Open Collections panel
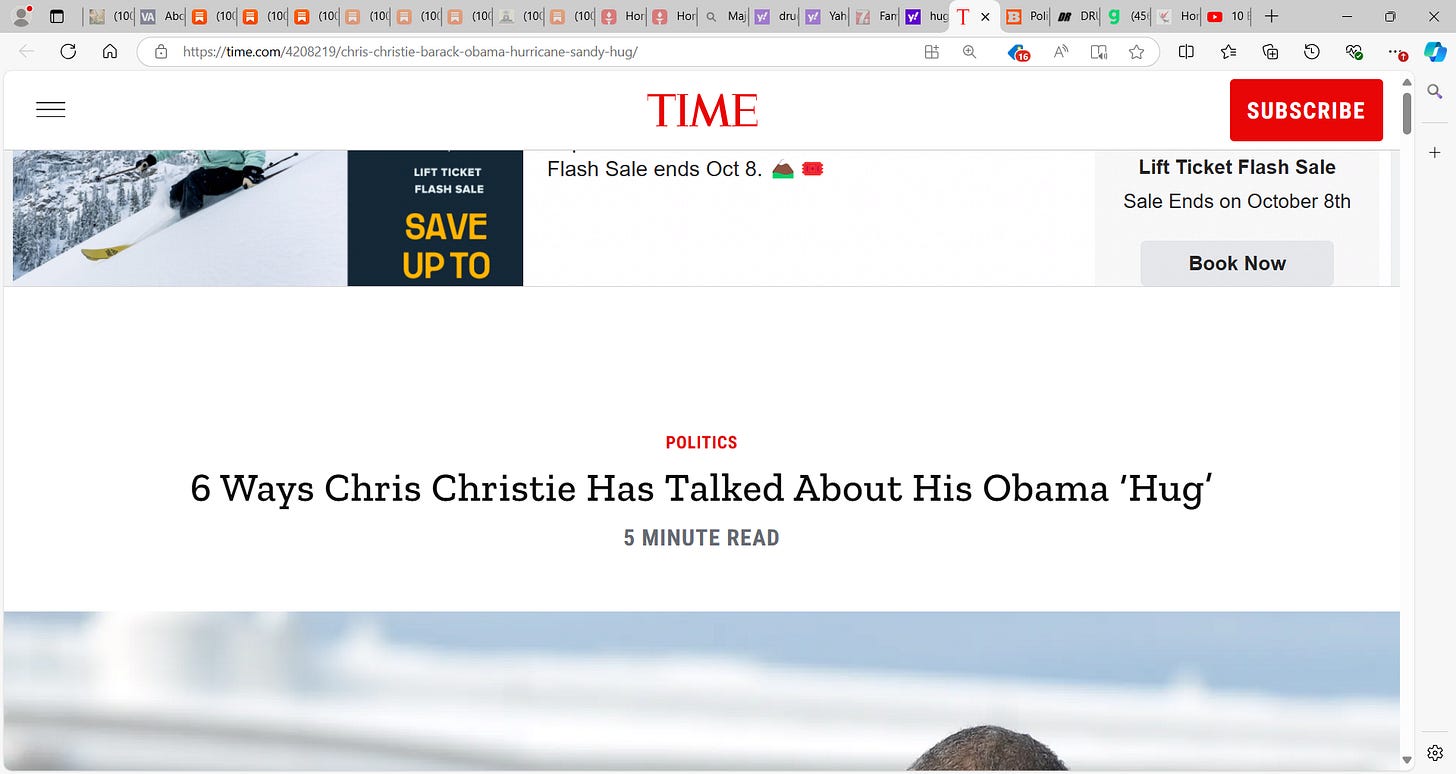 [1270, 52]
